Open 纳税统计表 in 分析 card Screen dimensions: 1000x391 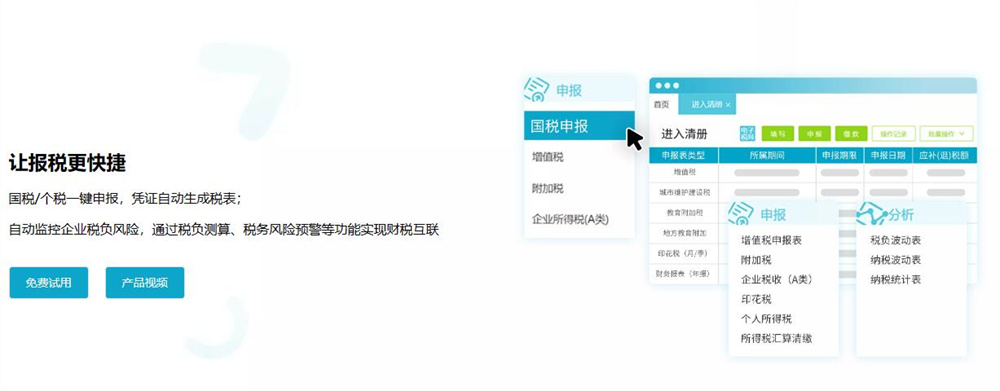pos(895,279)
